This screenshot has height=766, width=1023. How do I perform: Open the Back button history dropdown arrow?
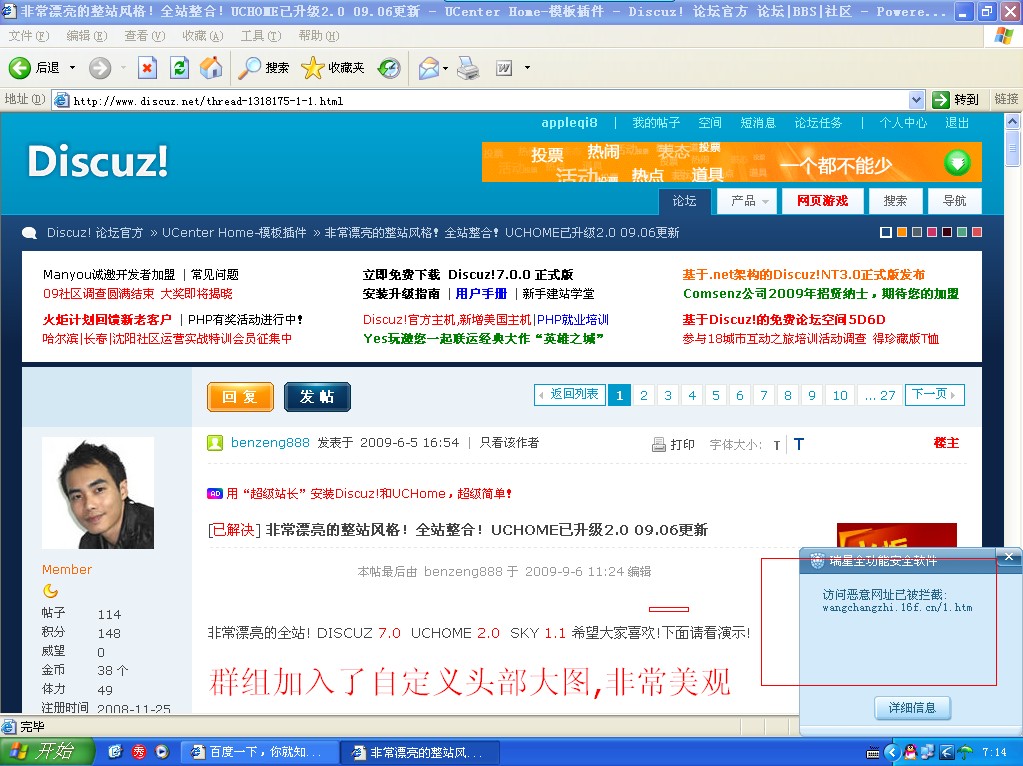[x=72, y=67]
